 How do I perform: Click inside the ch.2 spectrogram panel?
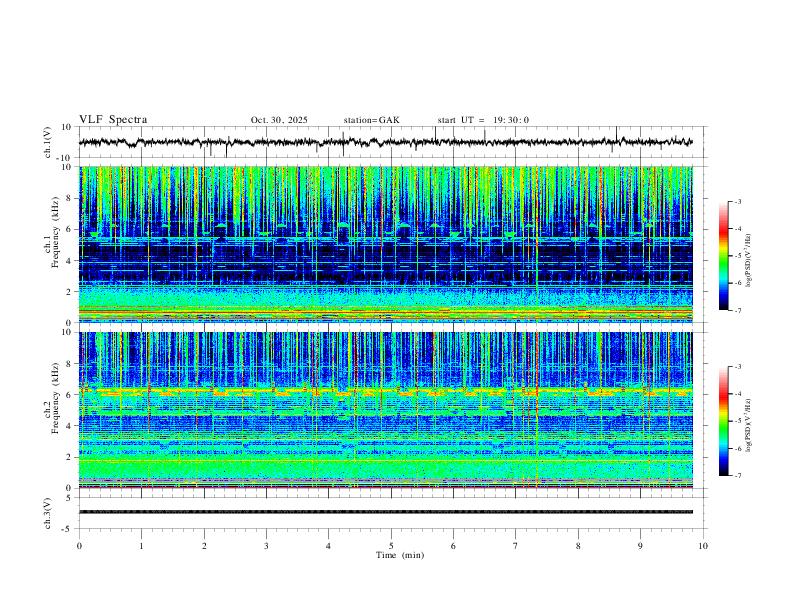pos(386,410)
